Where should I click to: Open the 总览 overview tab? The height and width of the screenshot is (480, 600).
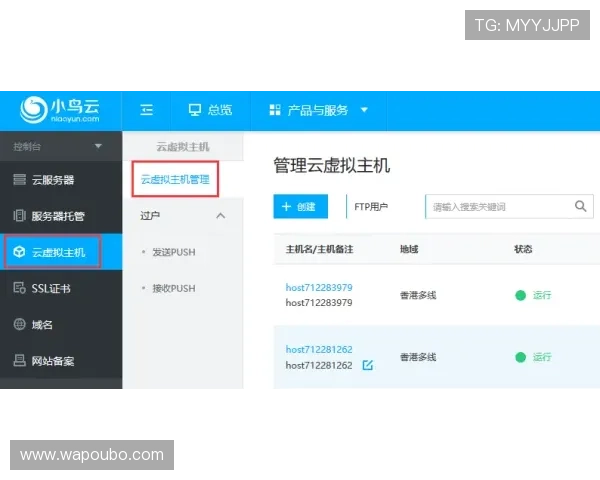(210, 110)
